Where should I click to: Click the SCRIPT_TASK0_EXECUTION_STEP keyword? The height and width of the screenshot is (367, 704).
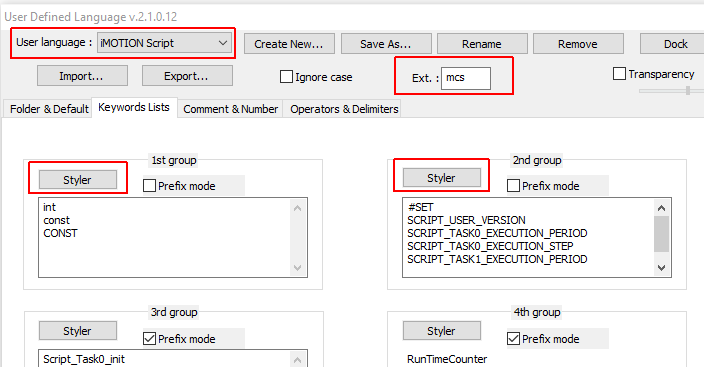pos(490,246)
